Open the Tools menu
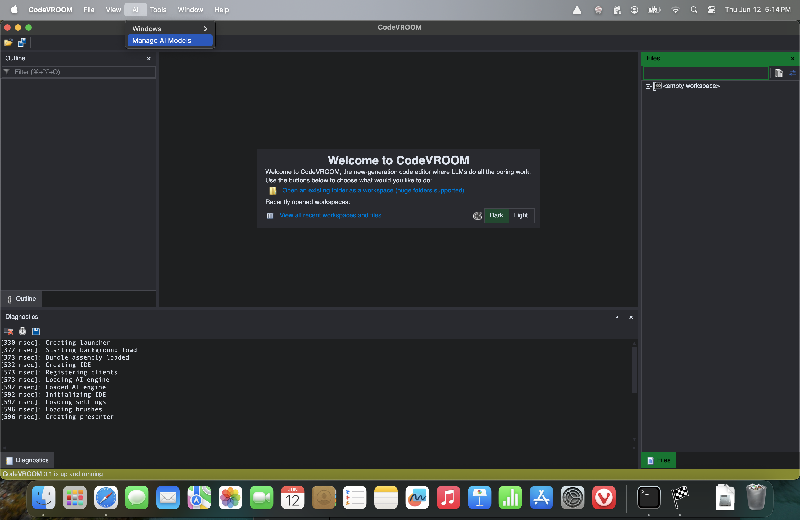The width and height of the screenshot is (800, 520). pos(158,9)
